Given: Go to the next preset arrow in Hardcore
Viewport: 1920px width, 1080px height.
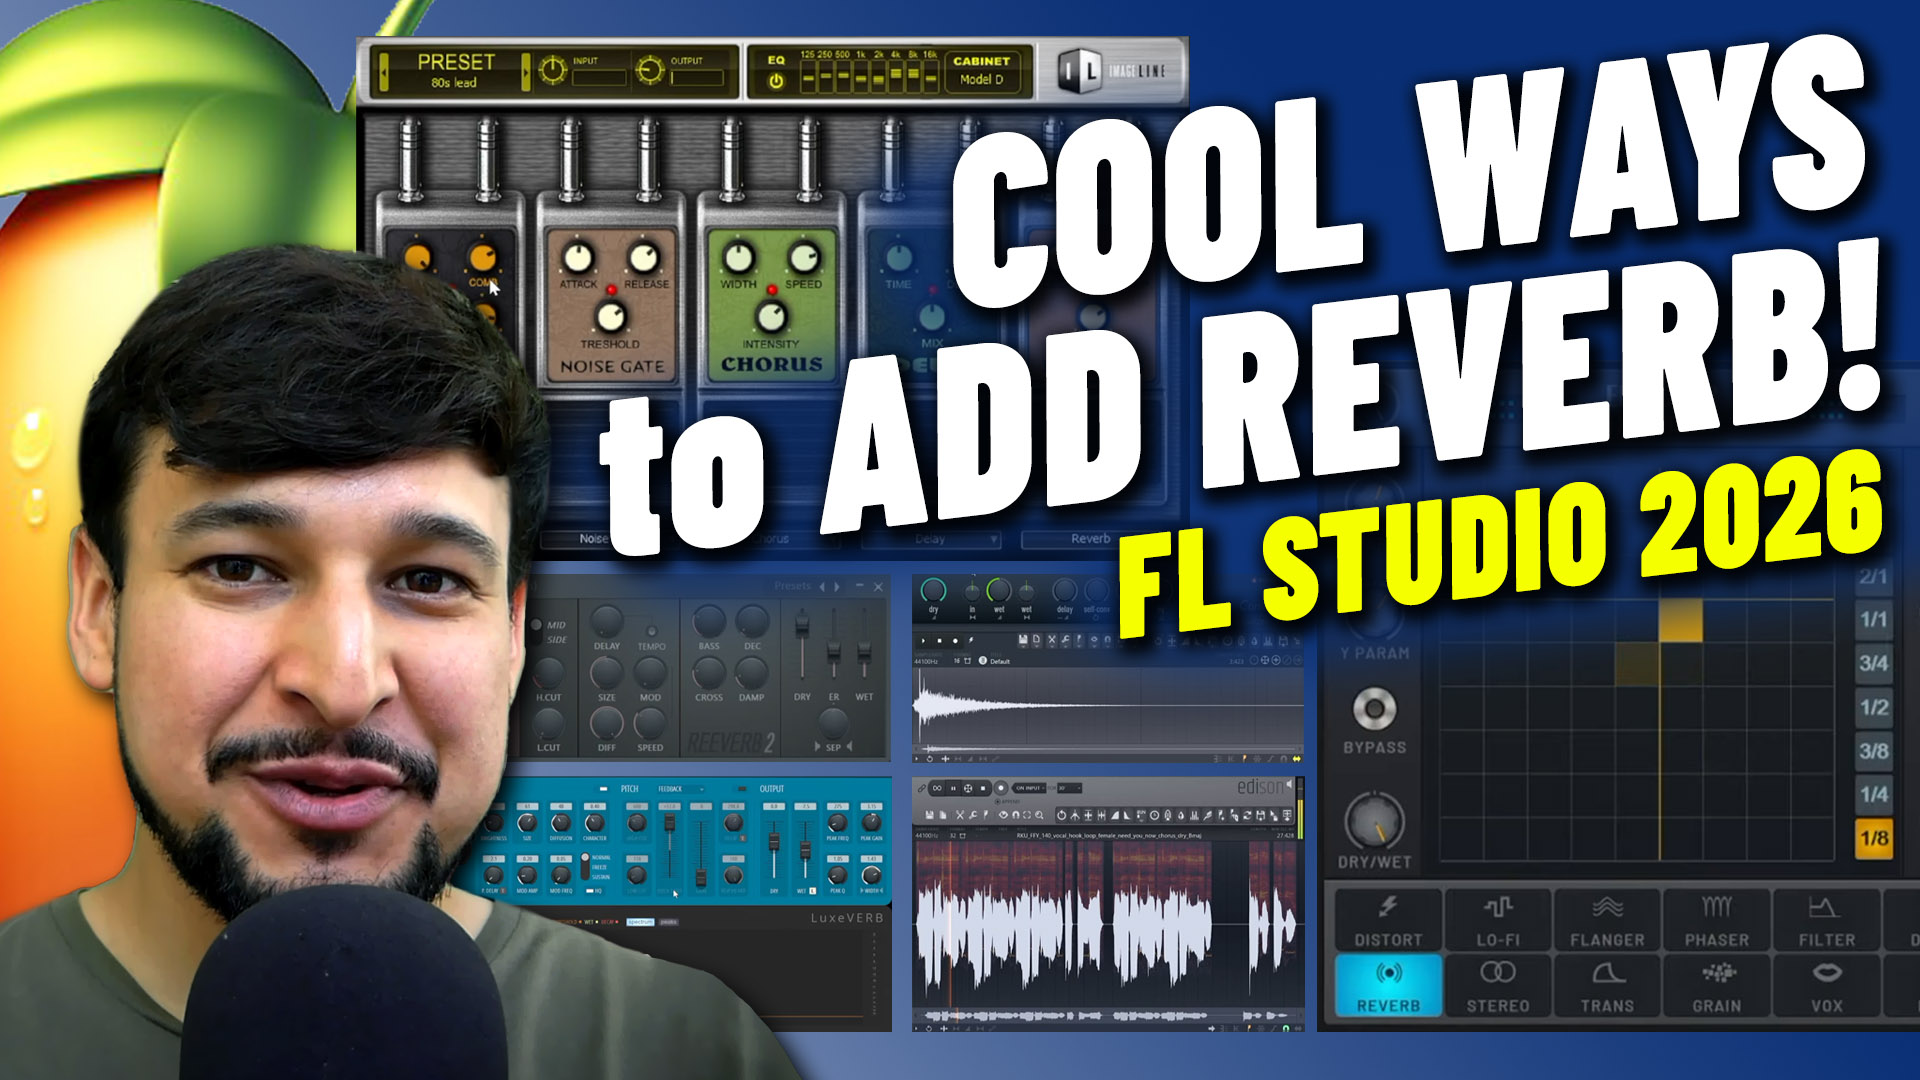Looking at the screenshot, I should (x=525, y=71).
